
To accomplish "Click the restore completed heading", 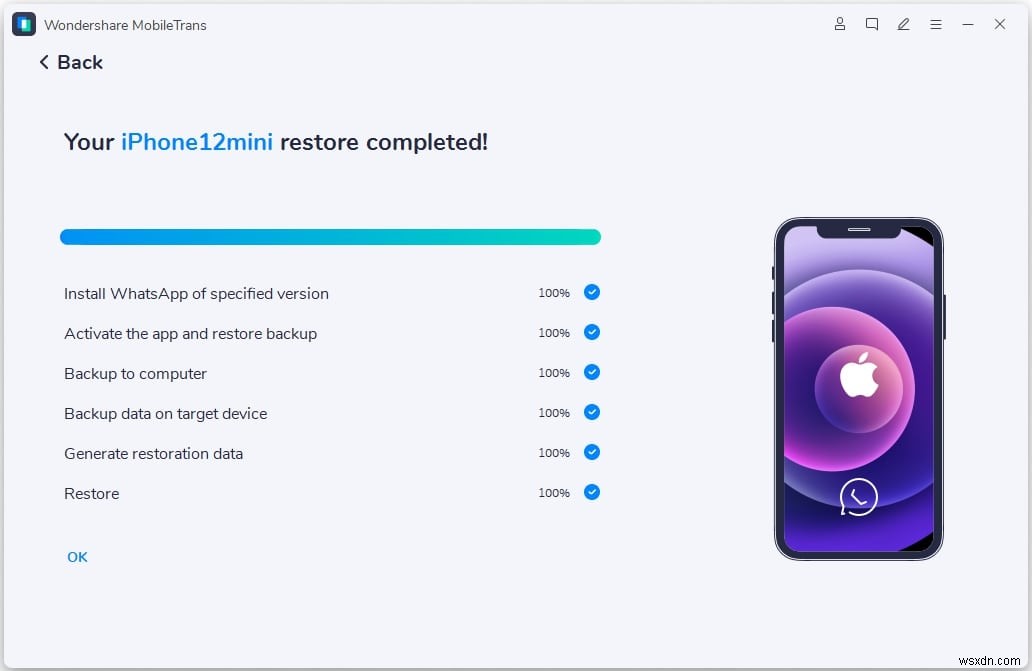I will click(275, 142).
